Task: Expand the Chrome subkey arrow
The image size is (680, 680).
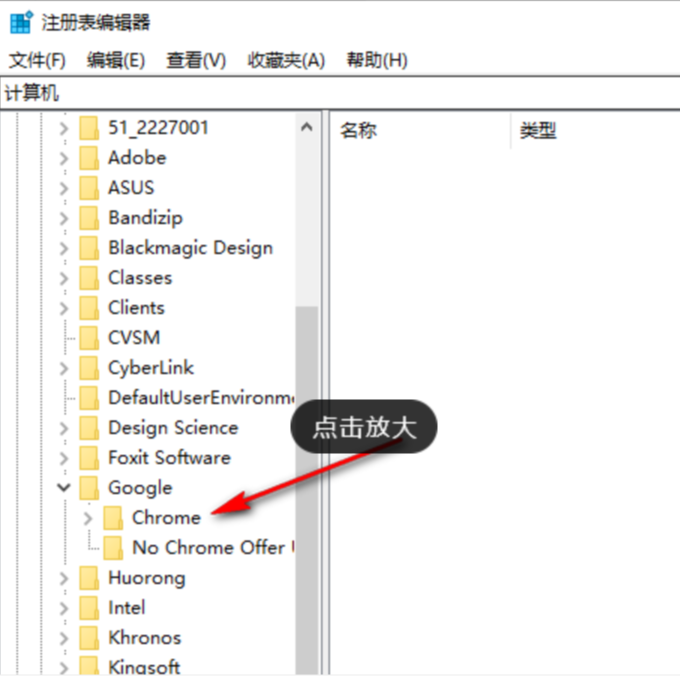Action: pos(88,518)
